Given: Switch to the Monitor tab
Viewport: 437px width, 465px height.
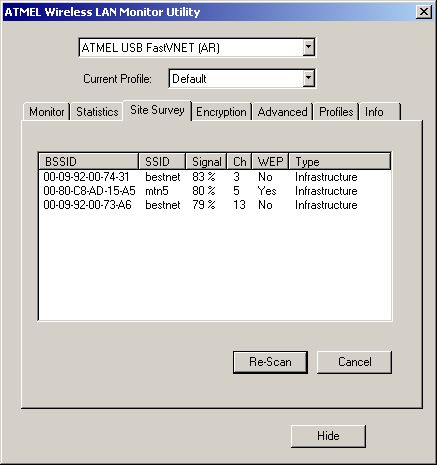Looking at the screenshot, I should point(46,112).
